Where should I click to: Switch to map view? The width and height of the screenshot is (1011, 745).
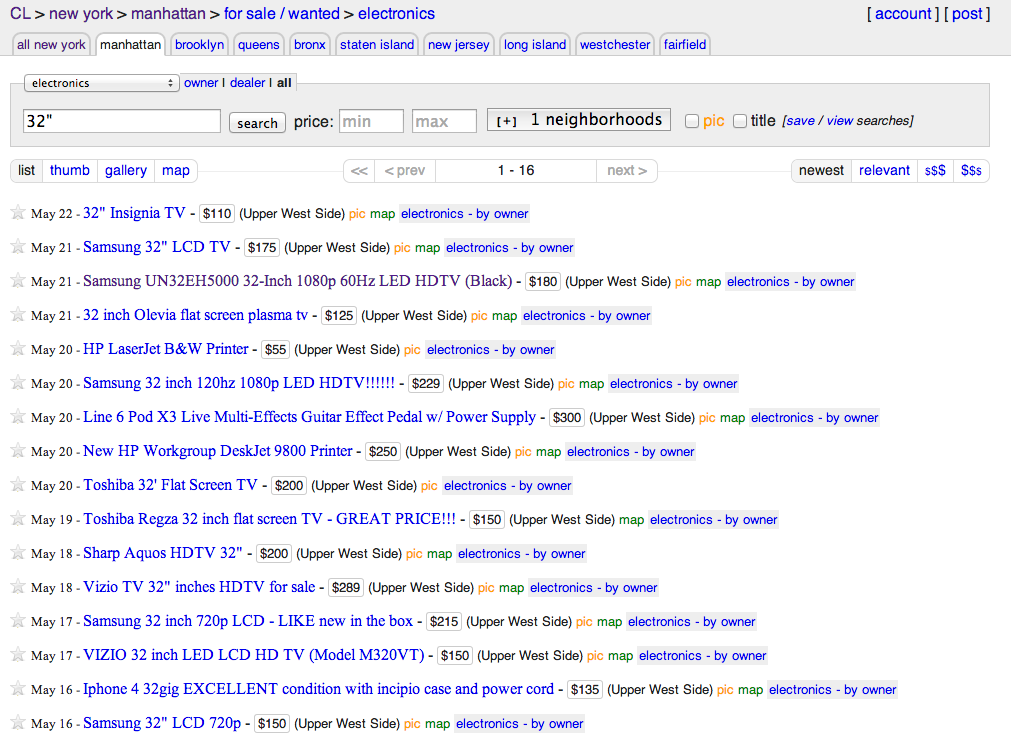point(175,170)
